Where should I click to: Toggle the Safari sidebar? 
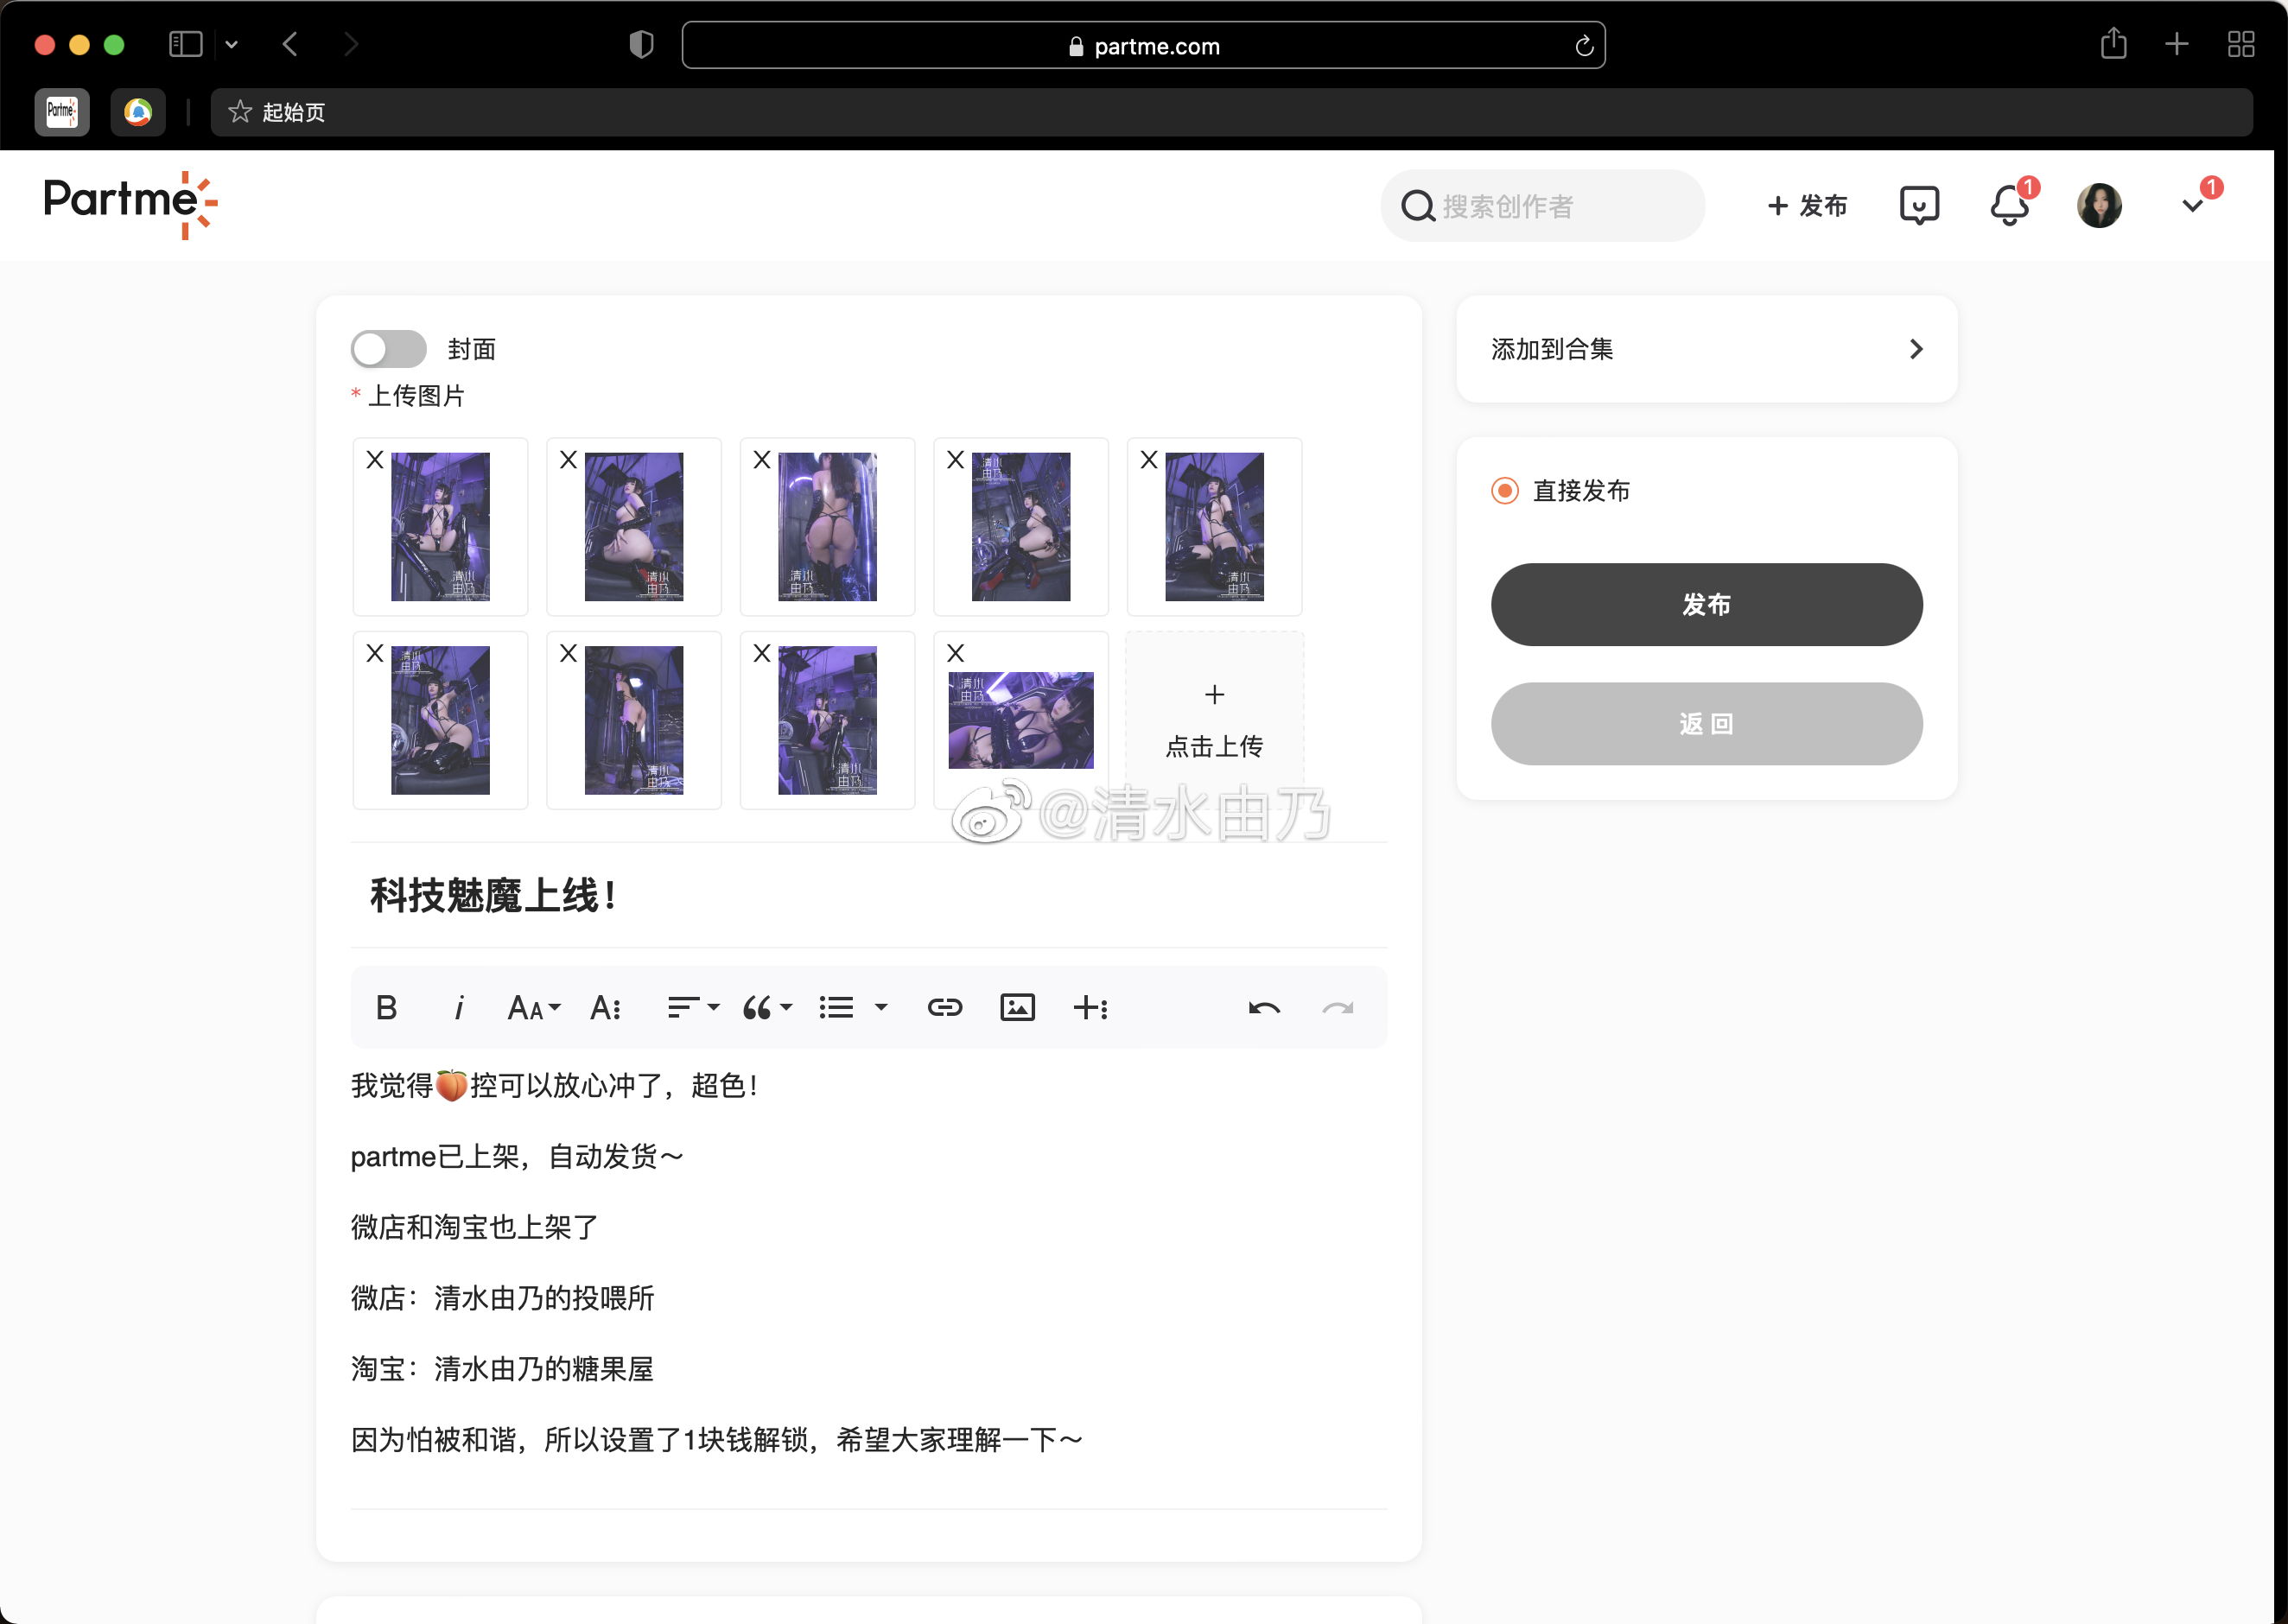[186, 44]
